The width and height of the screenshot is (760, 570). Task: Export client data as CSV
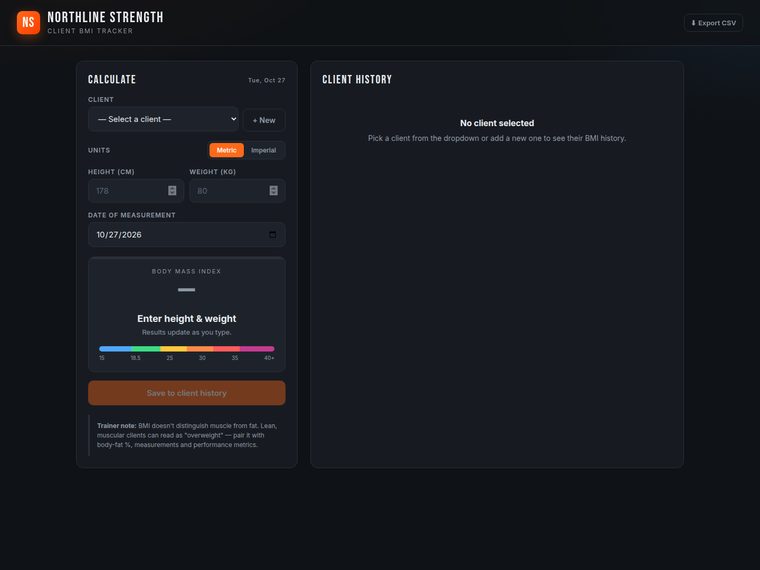pyautogui.click(x=713, y=23)
